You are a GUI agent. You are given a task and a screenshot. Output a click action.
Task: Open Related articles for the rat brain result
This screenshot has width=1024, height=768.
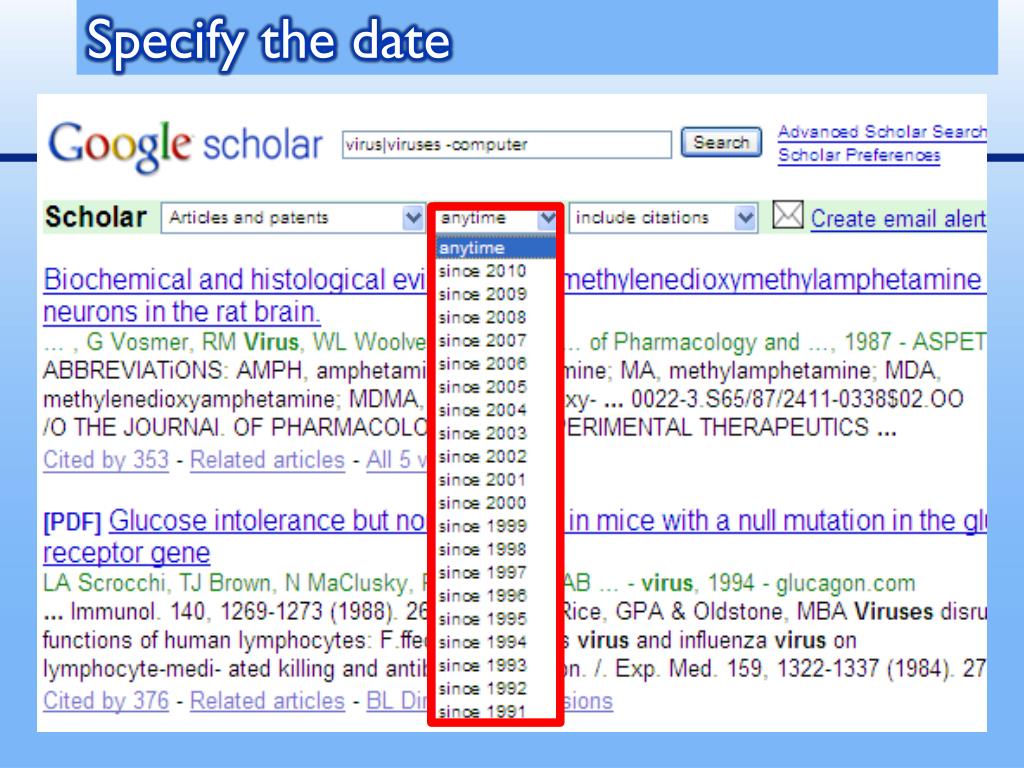pos(267,460)
